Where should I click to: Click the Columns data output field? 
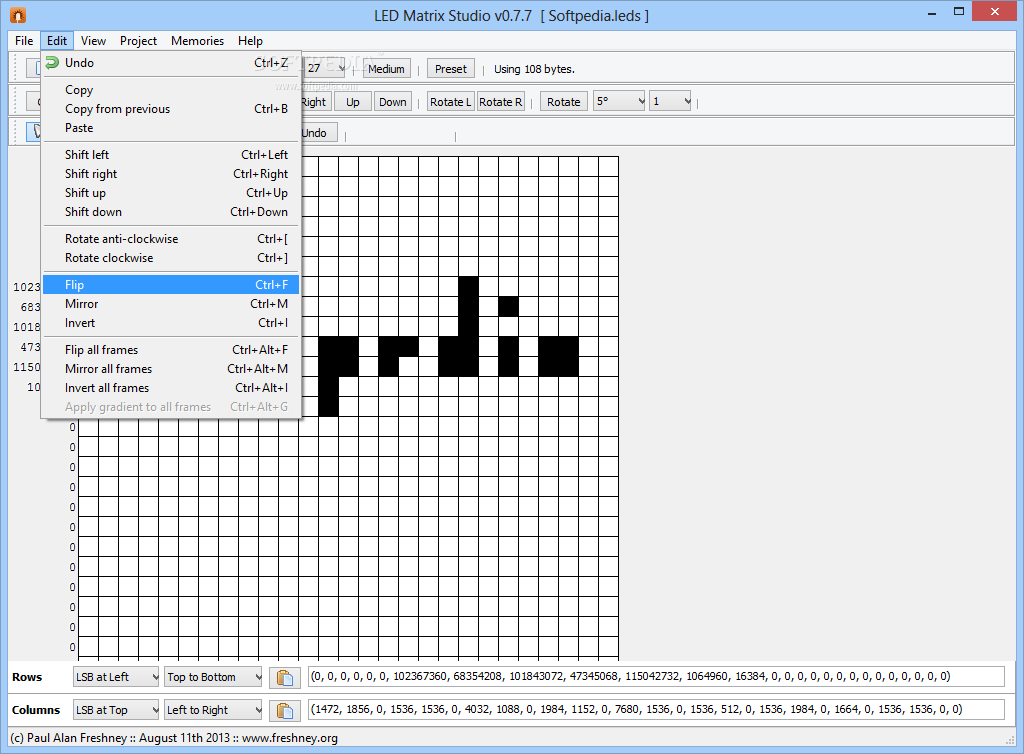tap(656, 710)
